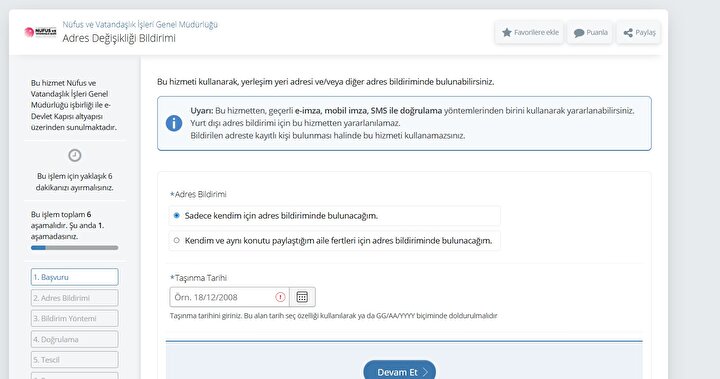Click the red warning icon in date field
720x379 pixels.
click(x=280, y=297)
